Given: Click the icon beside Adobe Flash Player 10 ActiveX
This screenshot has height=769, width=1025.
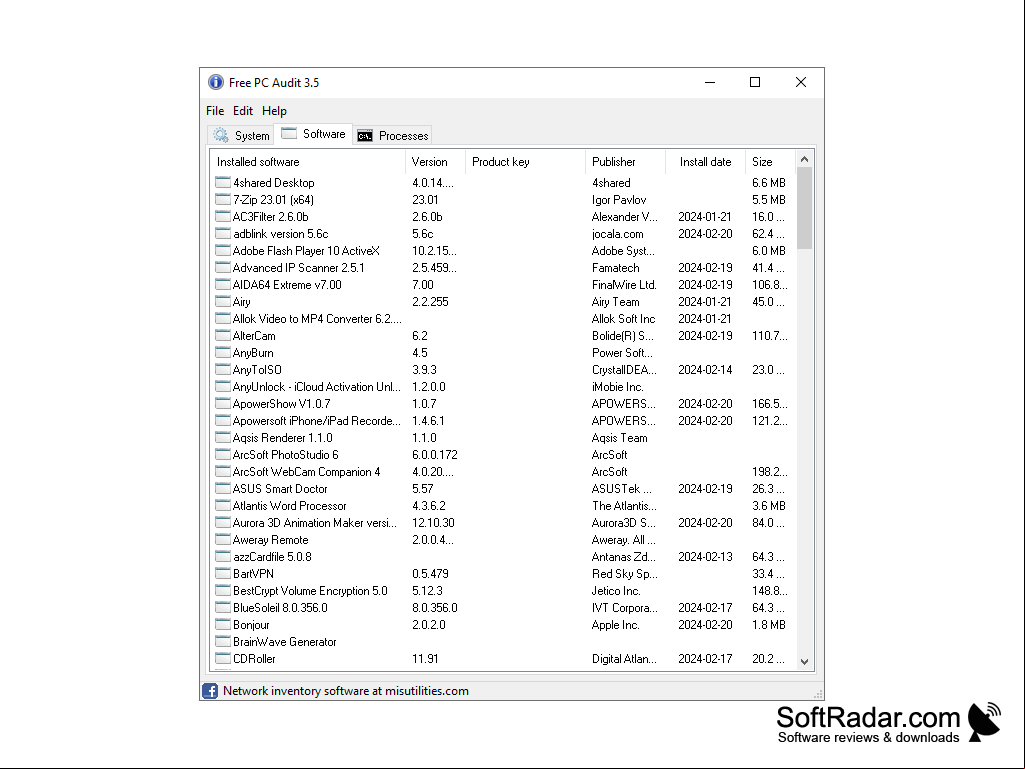Looking at the screenshot, I should pyautogui.click(x=223, y=250).
